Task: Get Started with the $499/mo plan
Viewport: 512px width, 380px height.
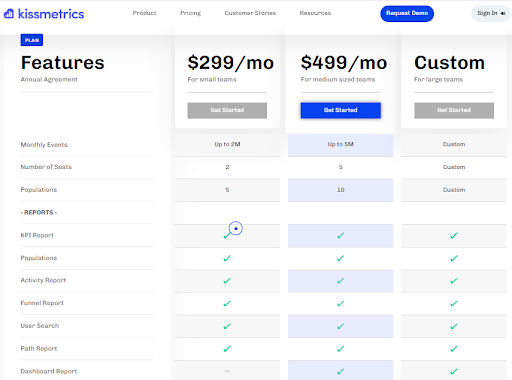Action: pos(340,110)
